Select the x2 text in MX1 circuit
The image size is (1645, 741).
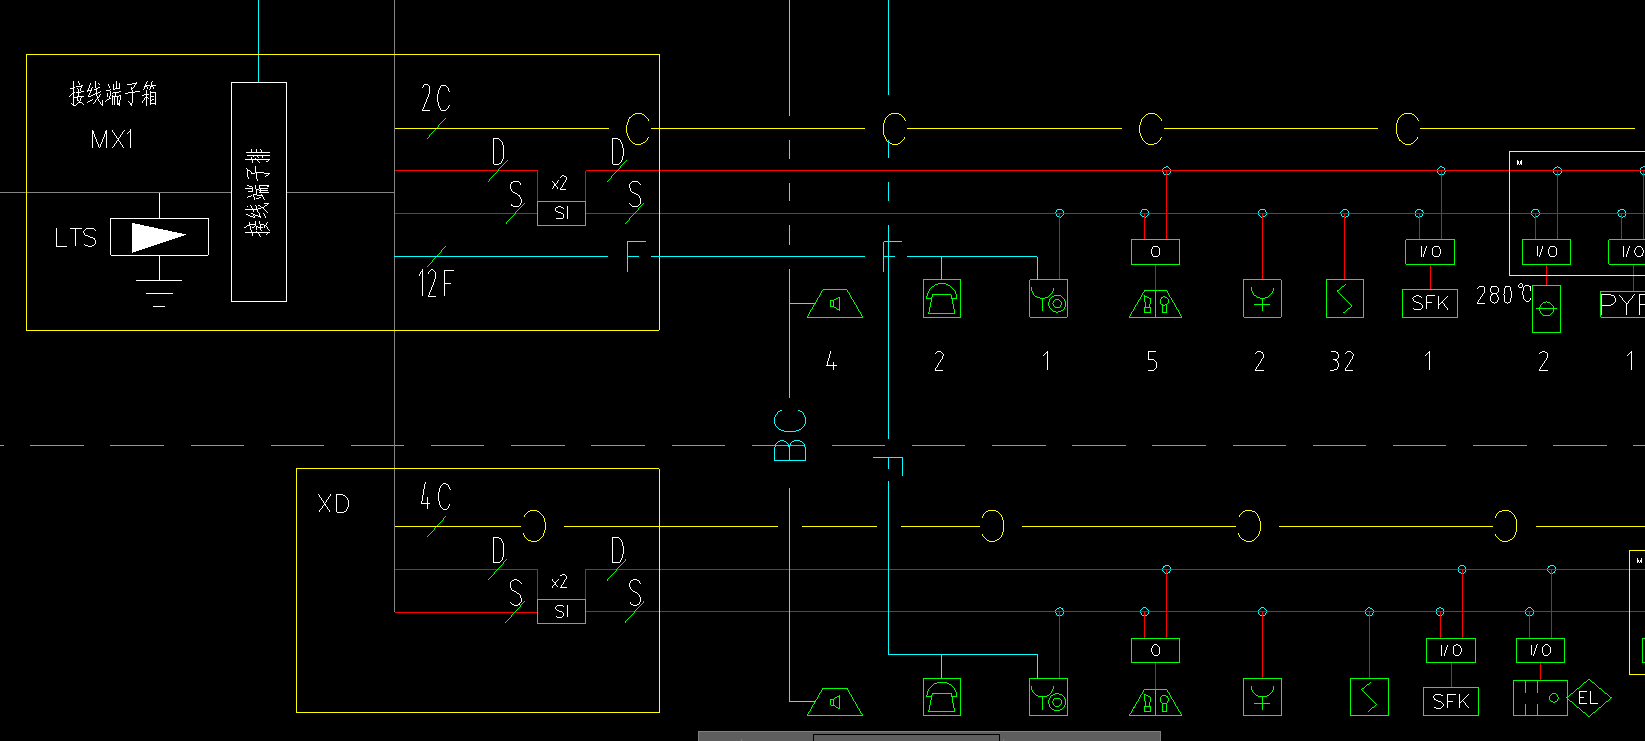[x=559, y=184]
